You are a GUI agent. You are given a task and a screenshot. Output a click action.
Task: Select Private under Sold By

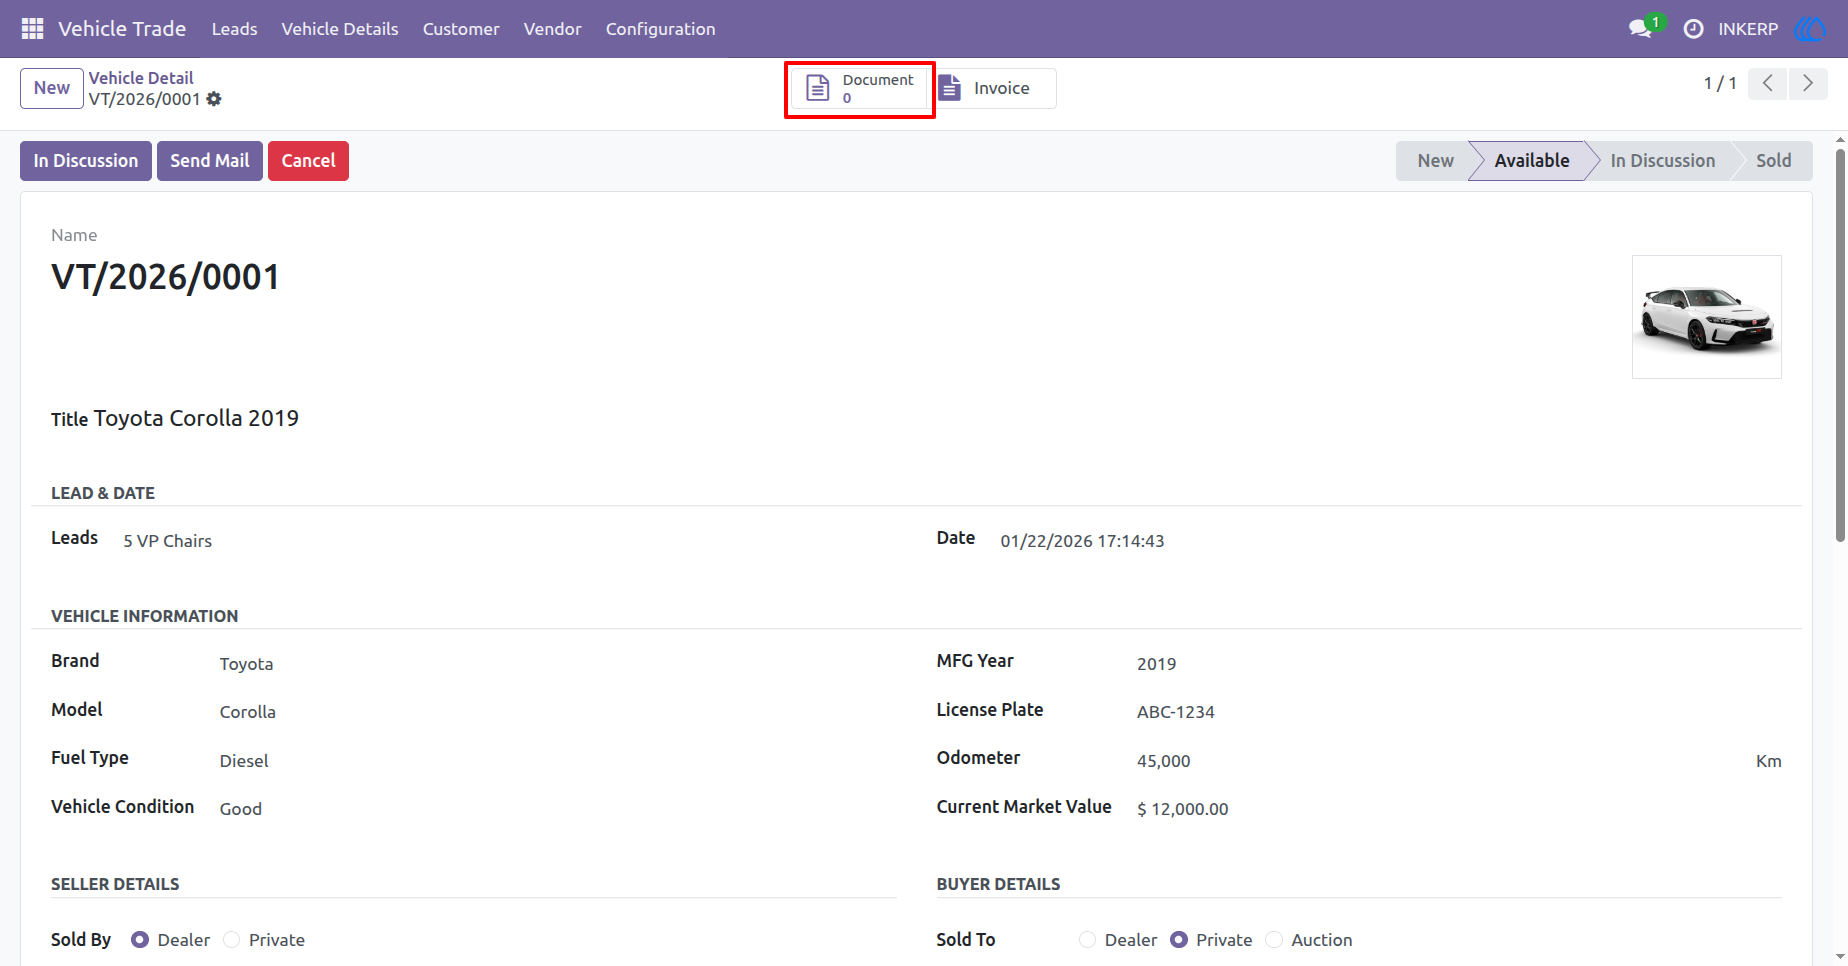pyautogui.click(x=232, y=940)
